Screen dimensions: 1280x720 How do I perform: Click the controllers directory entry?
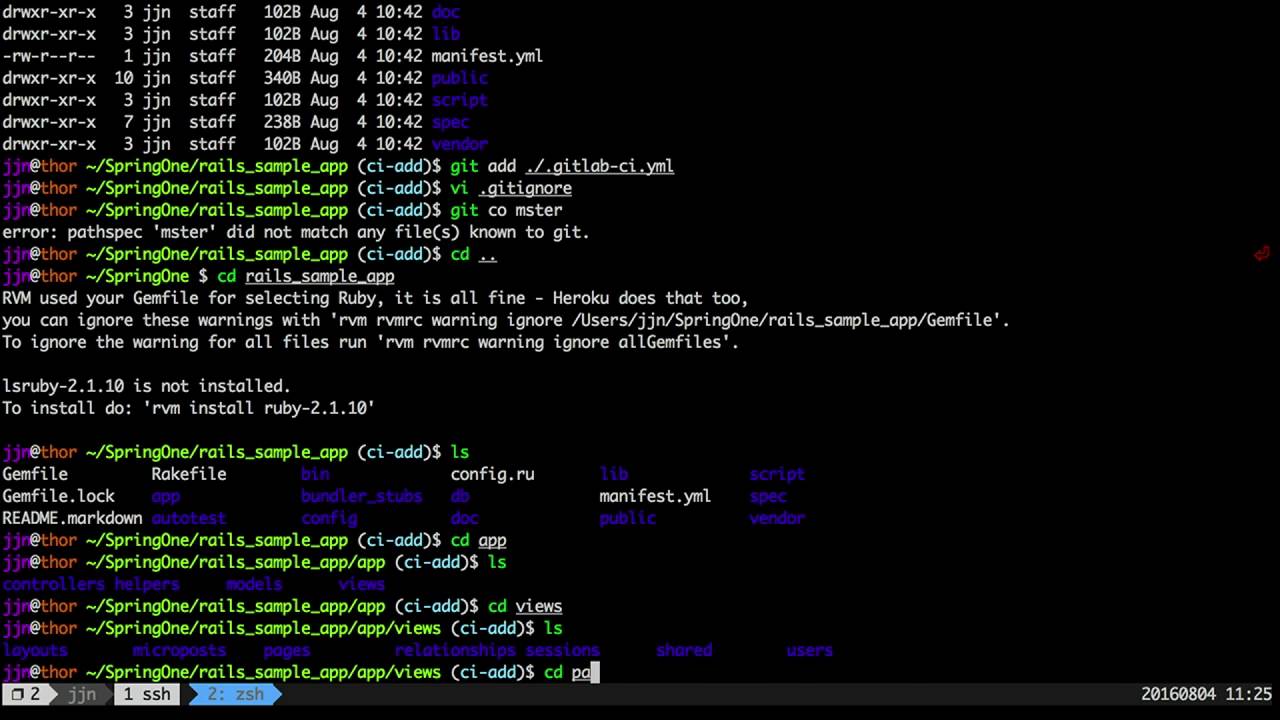53,584
